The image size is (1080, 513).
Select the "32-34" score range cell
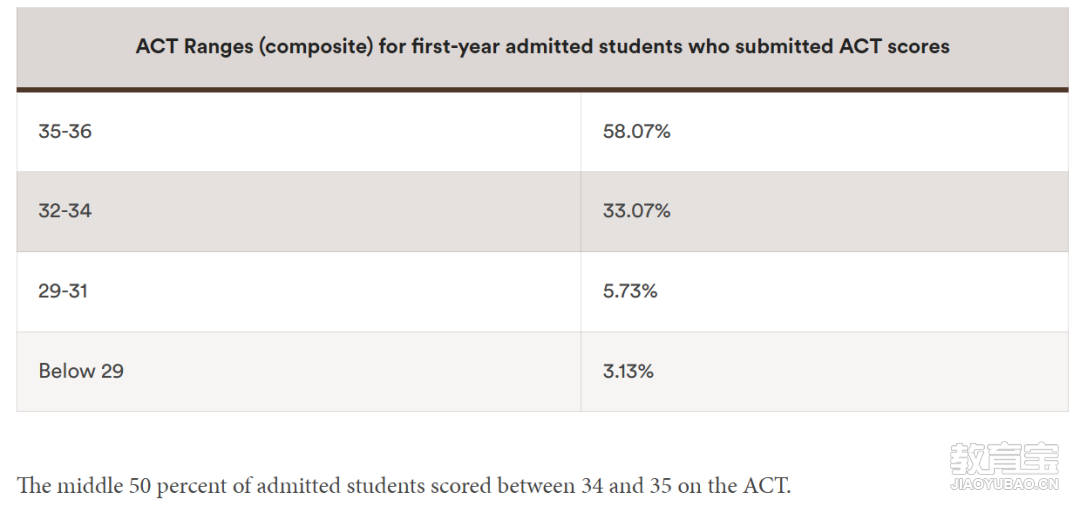tap(65, 211)
